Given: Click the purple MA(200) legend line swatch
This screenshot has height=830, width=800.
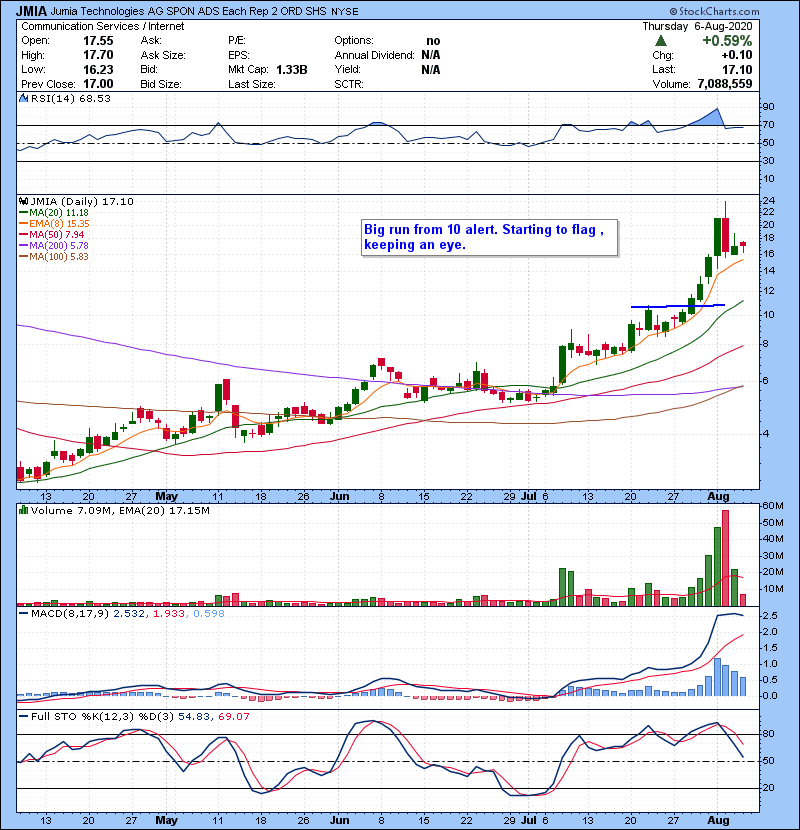Looking at the screenshot, I should 23,246.
